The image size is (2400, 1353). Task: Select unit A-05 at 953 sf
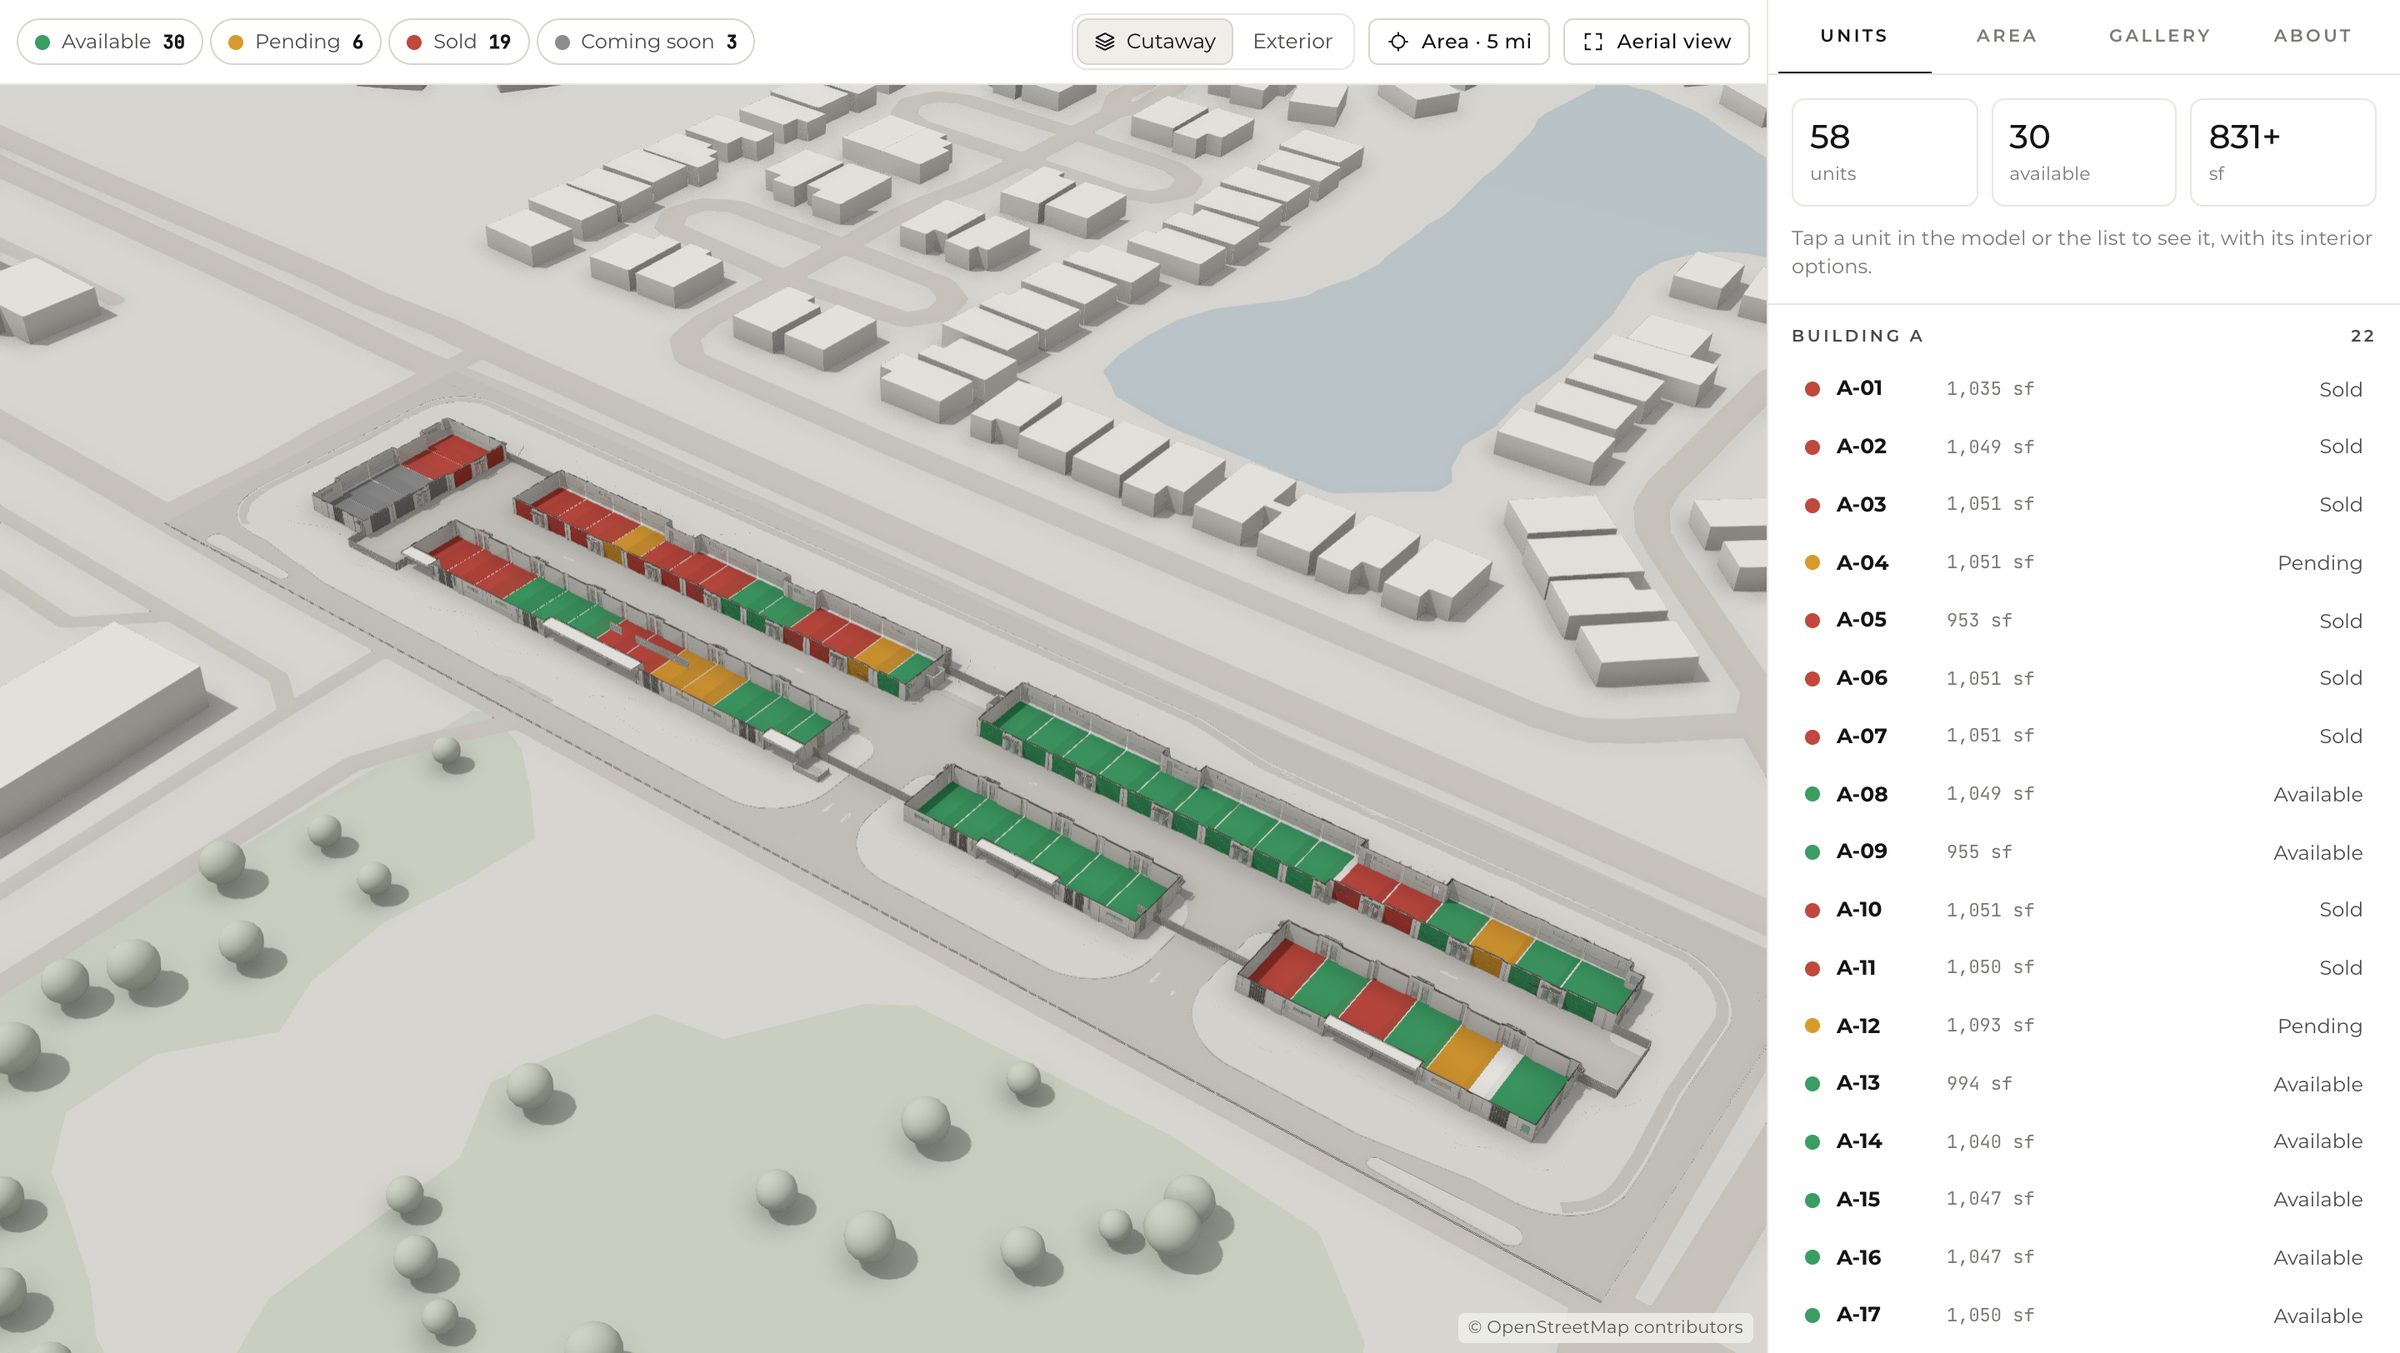(2083, 620)
